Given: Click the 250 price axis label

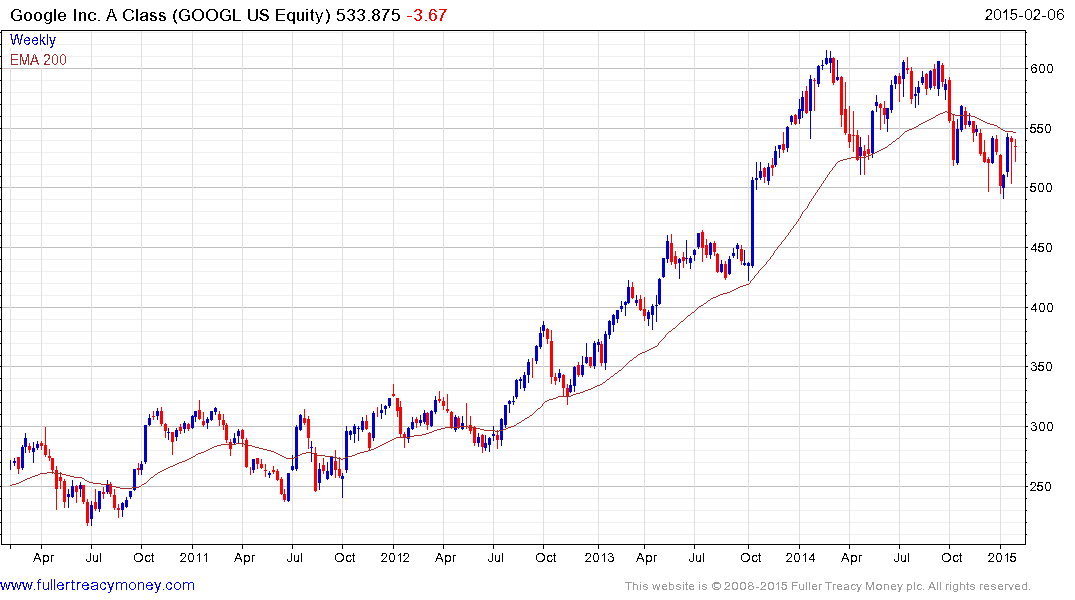Looking at the screenshot, I should tap(1041, 487).
